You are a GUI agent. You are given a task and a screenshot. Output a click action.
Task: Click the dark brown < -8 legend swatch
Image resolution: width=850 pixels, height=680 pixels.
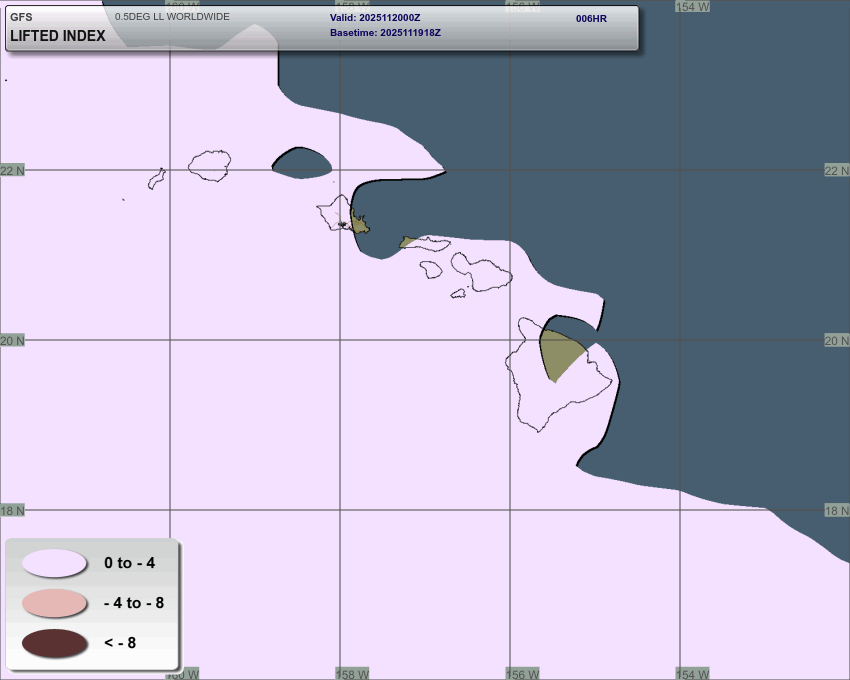(54, 643)
